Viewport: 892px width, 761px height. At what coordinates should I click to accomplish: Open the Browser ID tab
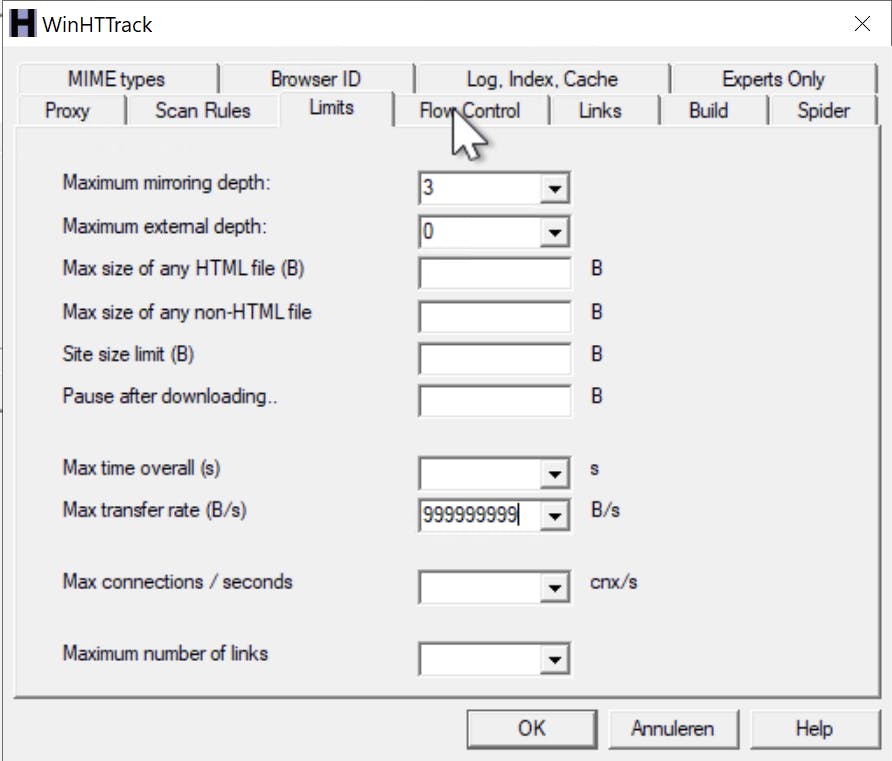pos(316,78)
